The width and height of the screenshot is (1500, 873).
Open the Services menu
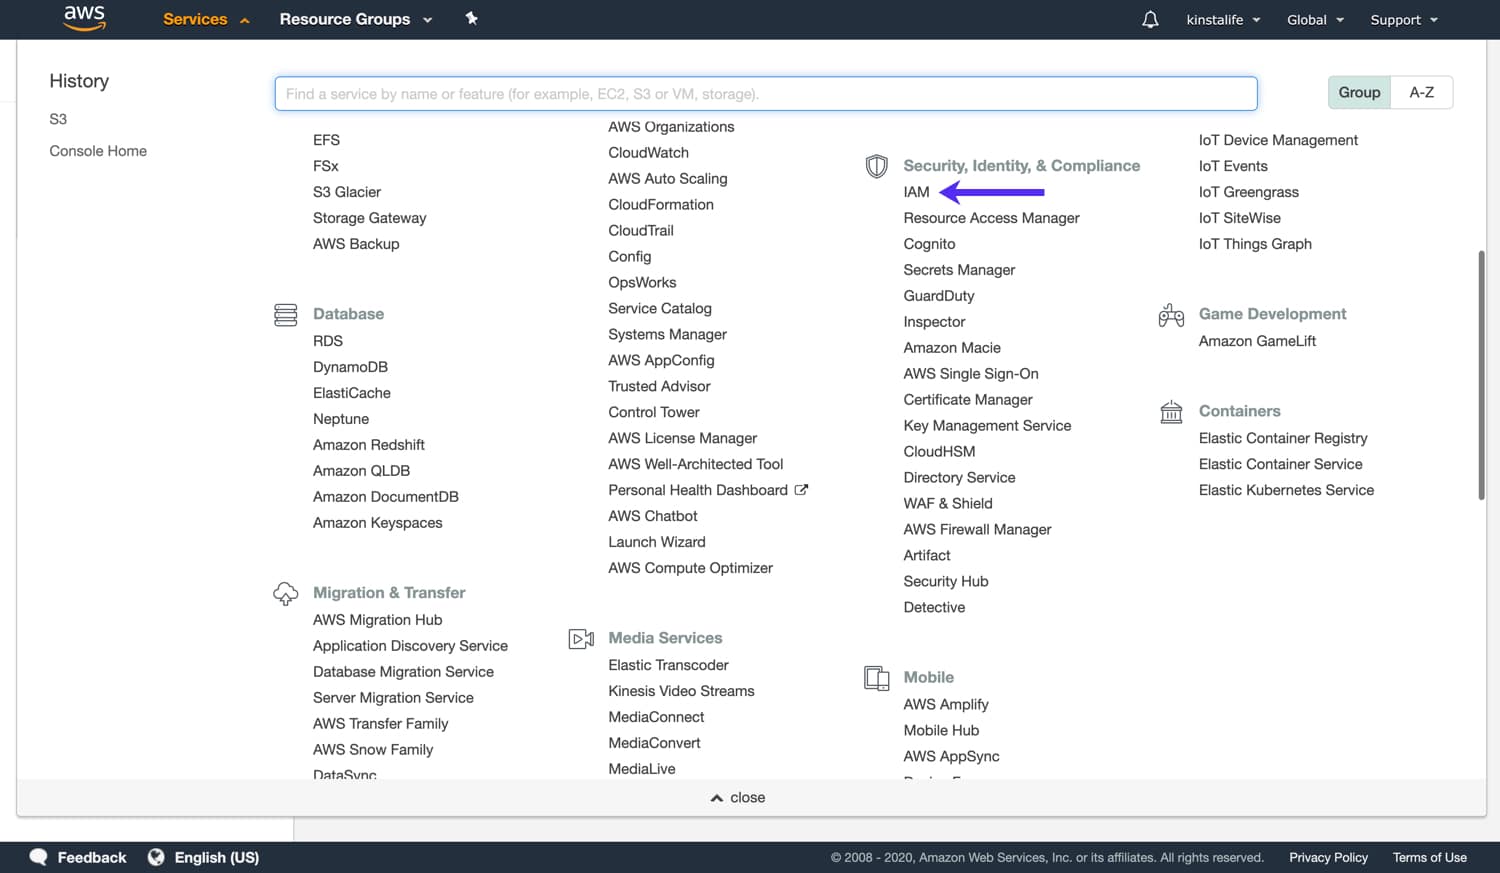[195, 19]
